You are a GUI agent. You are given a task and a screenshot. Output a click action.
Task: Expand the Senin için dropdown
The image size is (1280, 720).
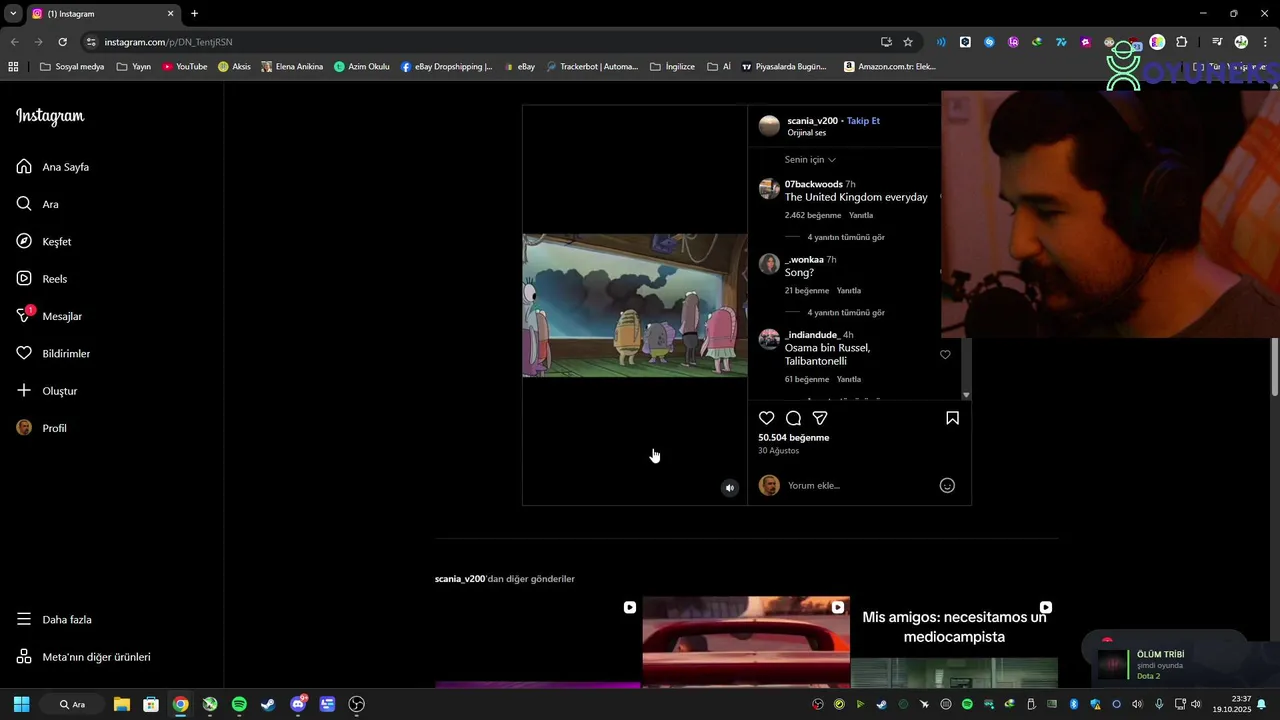point(810,159)
